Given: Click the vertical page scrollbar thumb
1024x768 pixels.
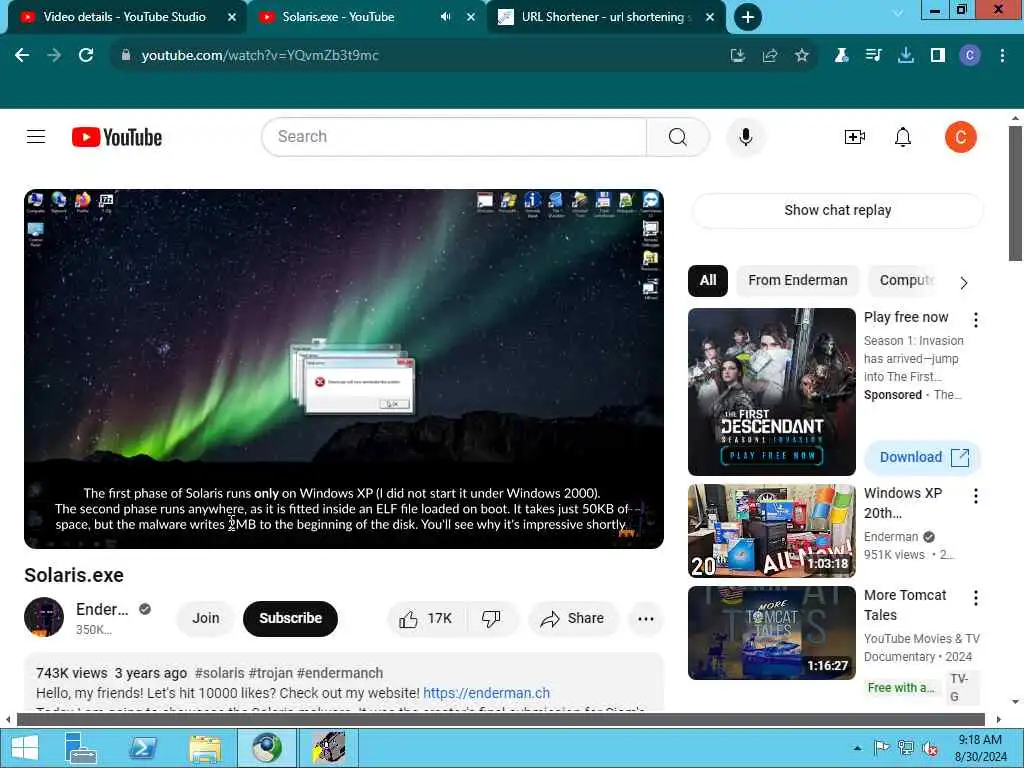Looking at the screenshot, I should [x=1015, y=193].
